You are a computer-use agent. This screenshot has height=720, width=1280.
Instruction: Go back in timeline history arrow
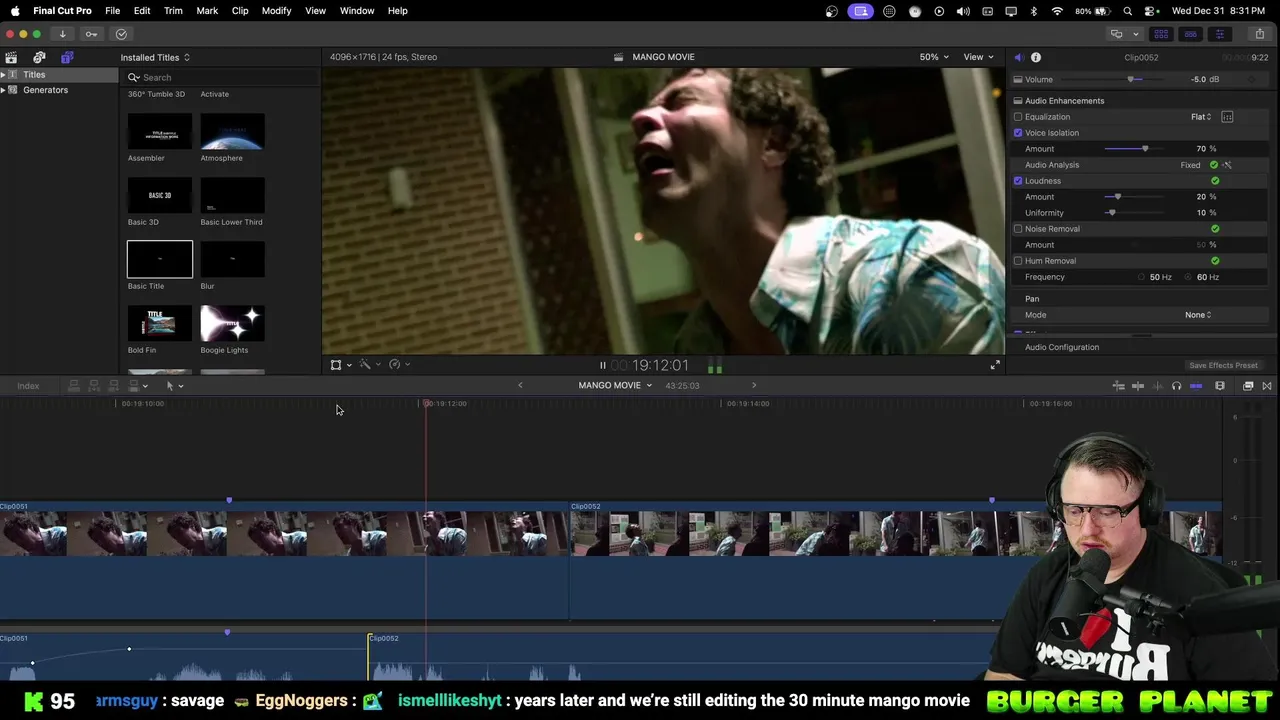[x=520, y=386]
